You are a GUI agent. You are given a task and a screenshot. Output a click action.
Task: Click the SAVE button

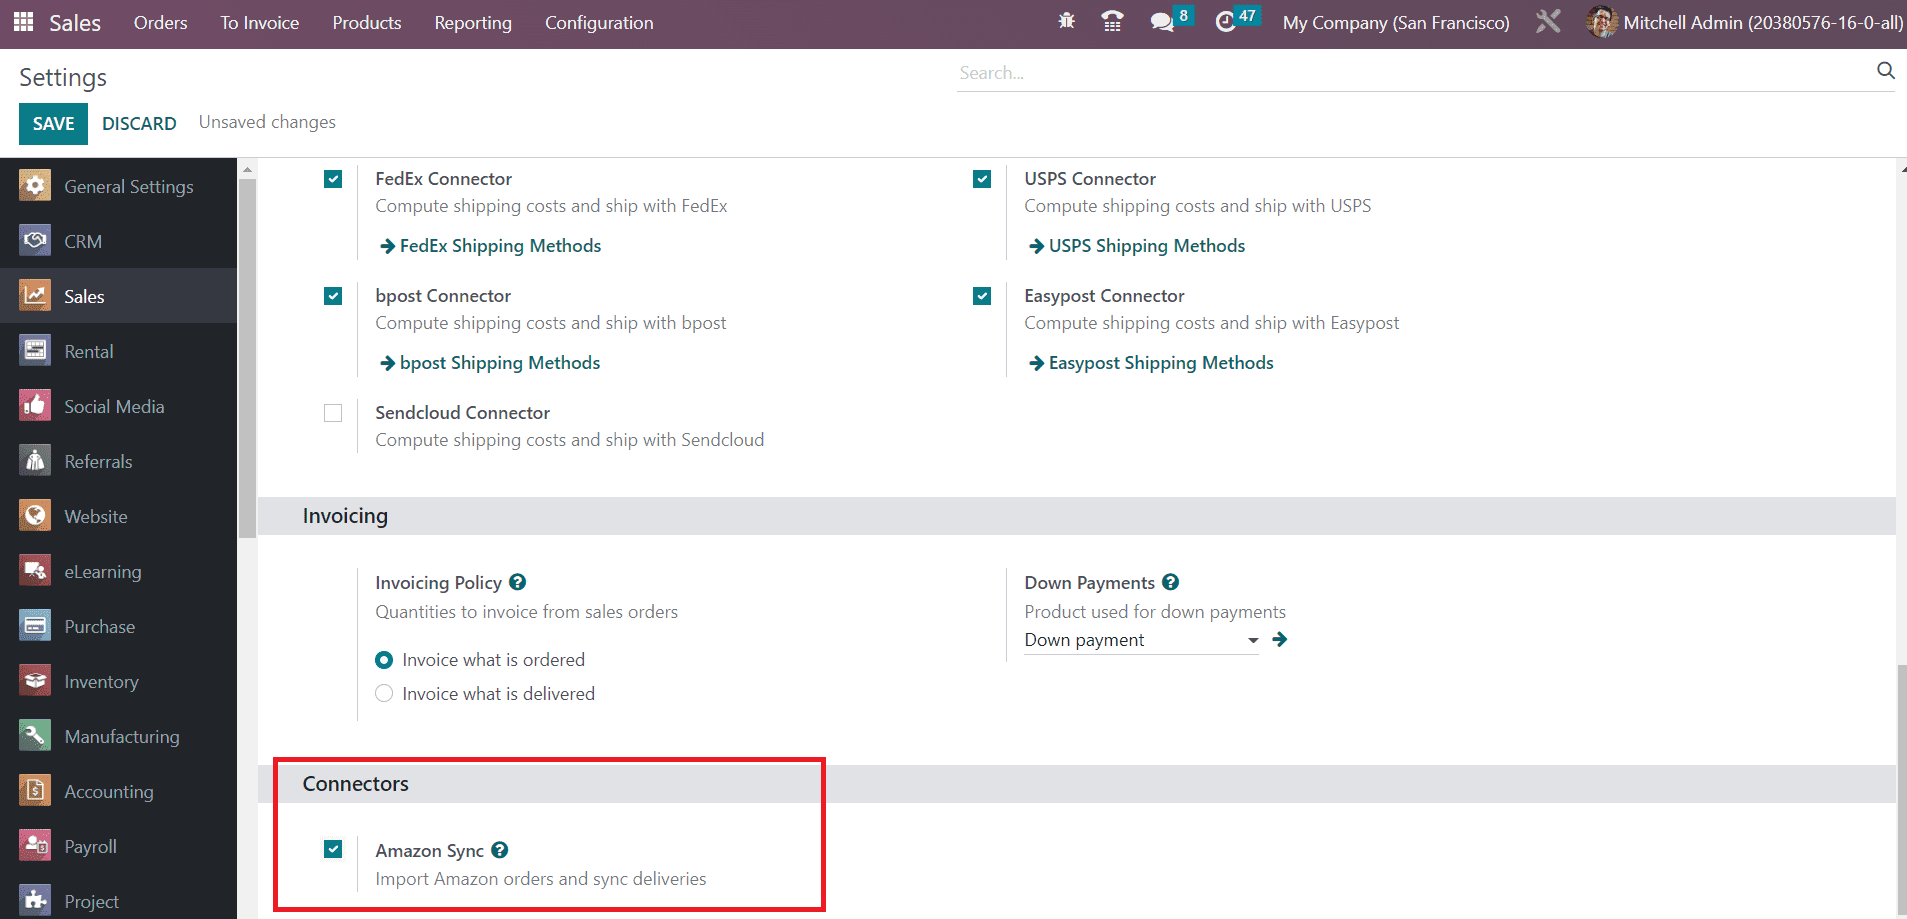(x=53, y=123)
